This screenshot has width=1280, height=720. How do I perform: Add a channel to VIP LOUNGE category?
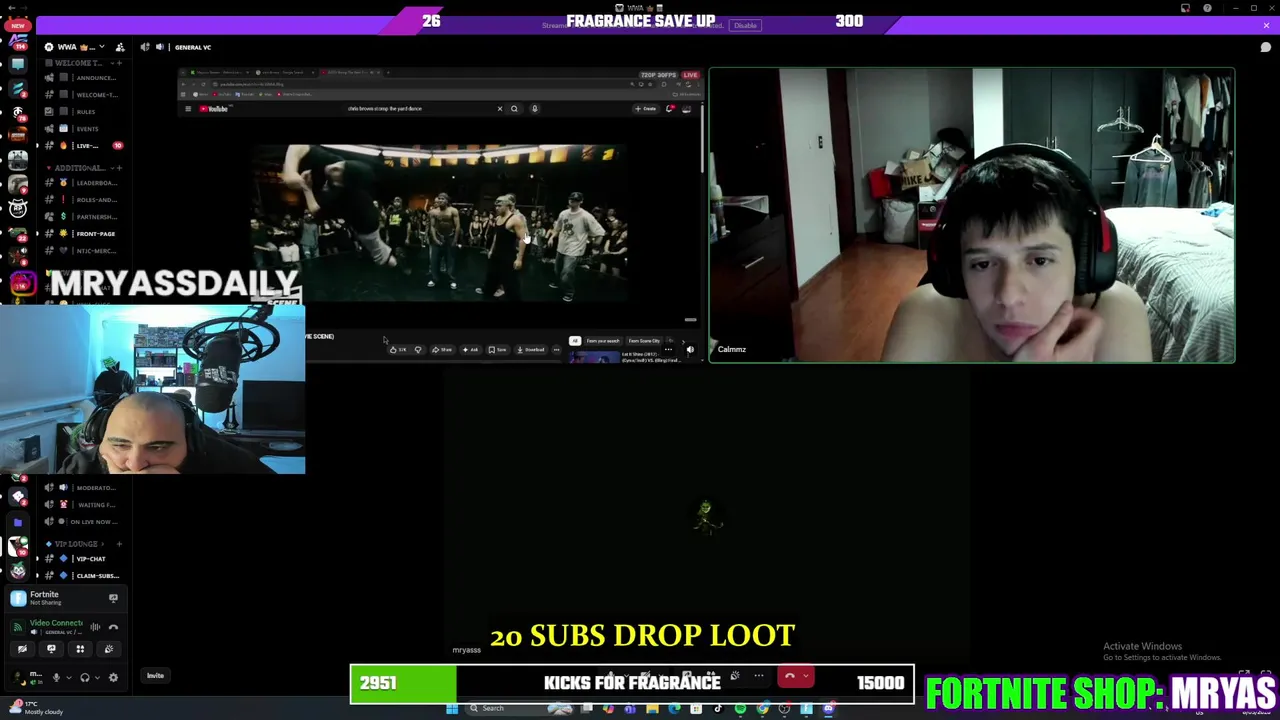[119, 544]
